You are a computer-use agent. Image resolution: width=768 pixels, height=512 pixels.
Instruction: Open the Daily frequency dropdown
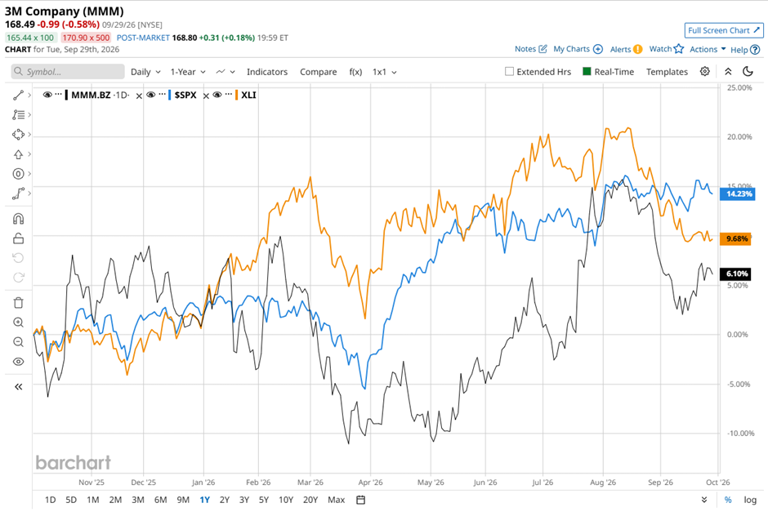145,72
